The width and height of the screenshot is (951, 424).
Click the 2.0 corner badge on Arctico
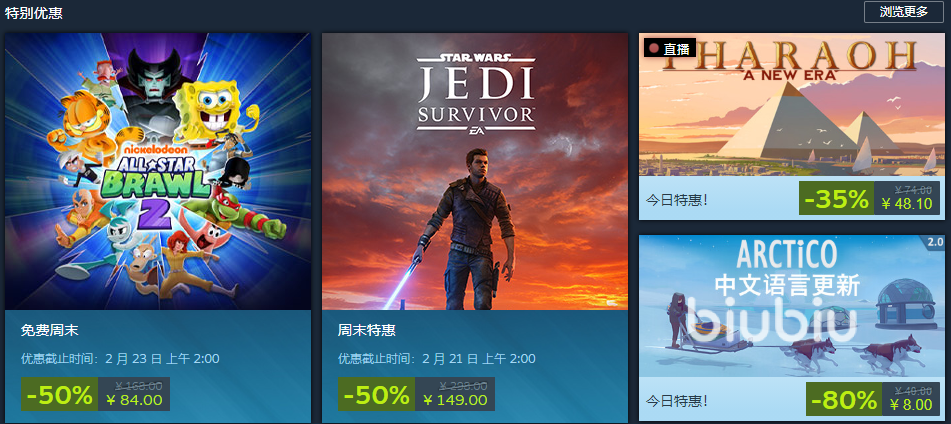[x=934, y=242]
